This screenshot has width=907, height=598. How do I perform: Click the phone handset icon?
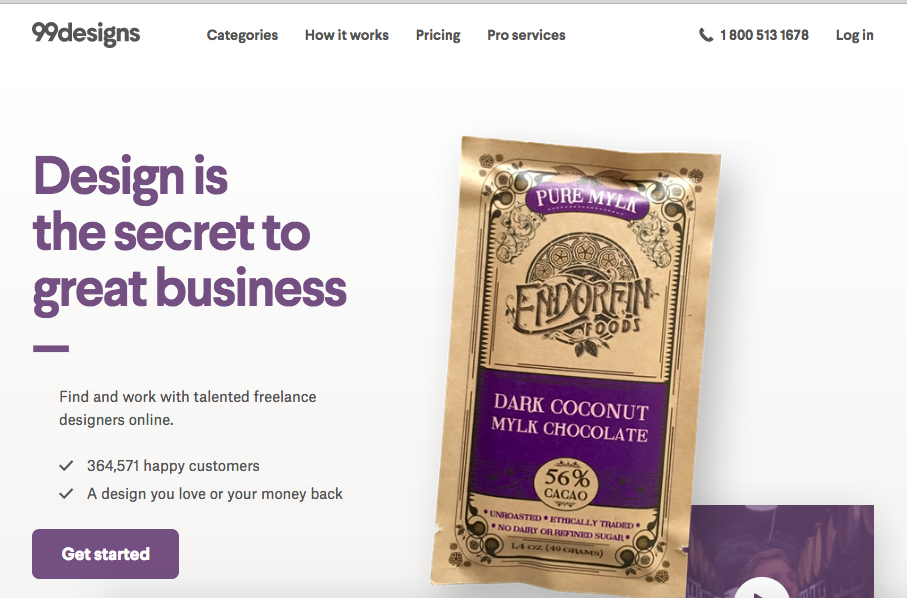coord(706,35)
